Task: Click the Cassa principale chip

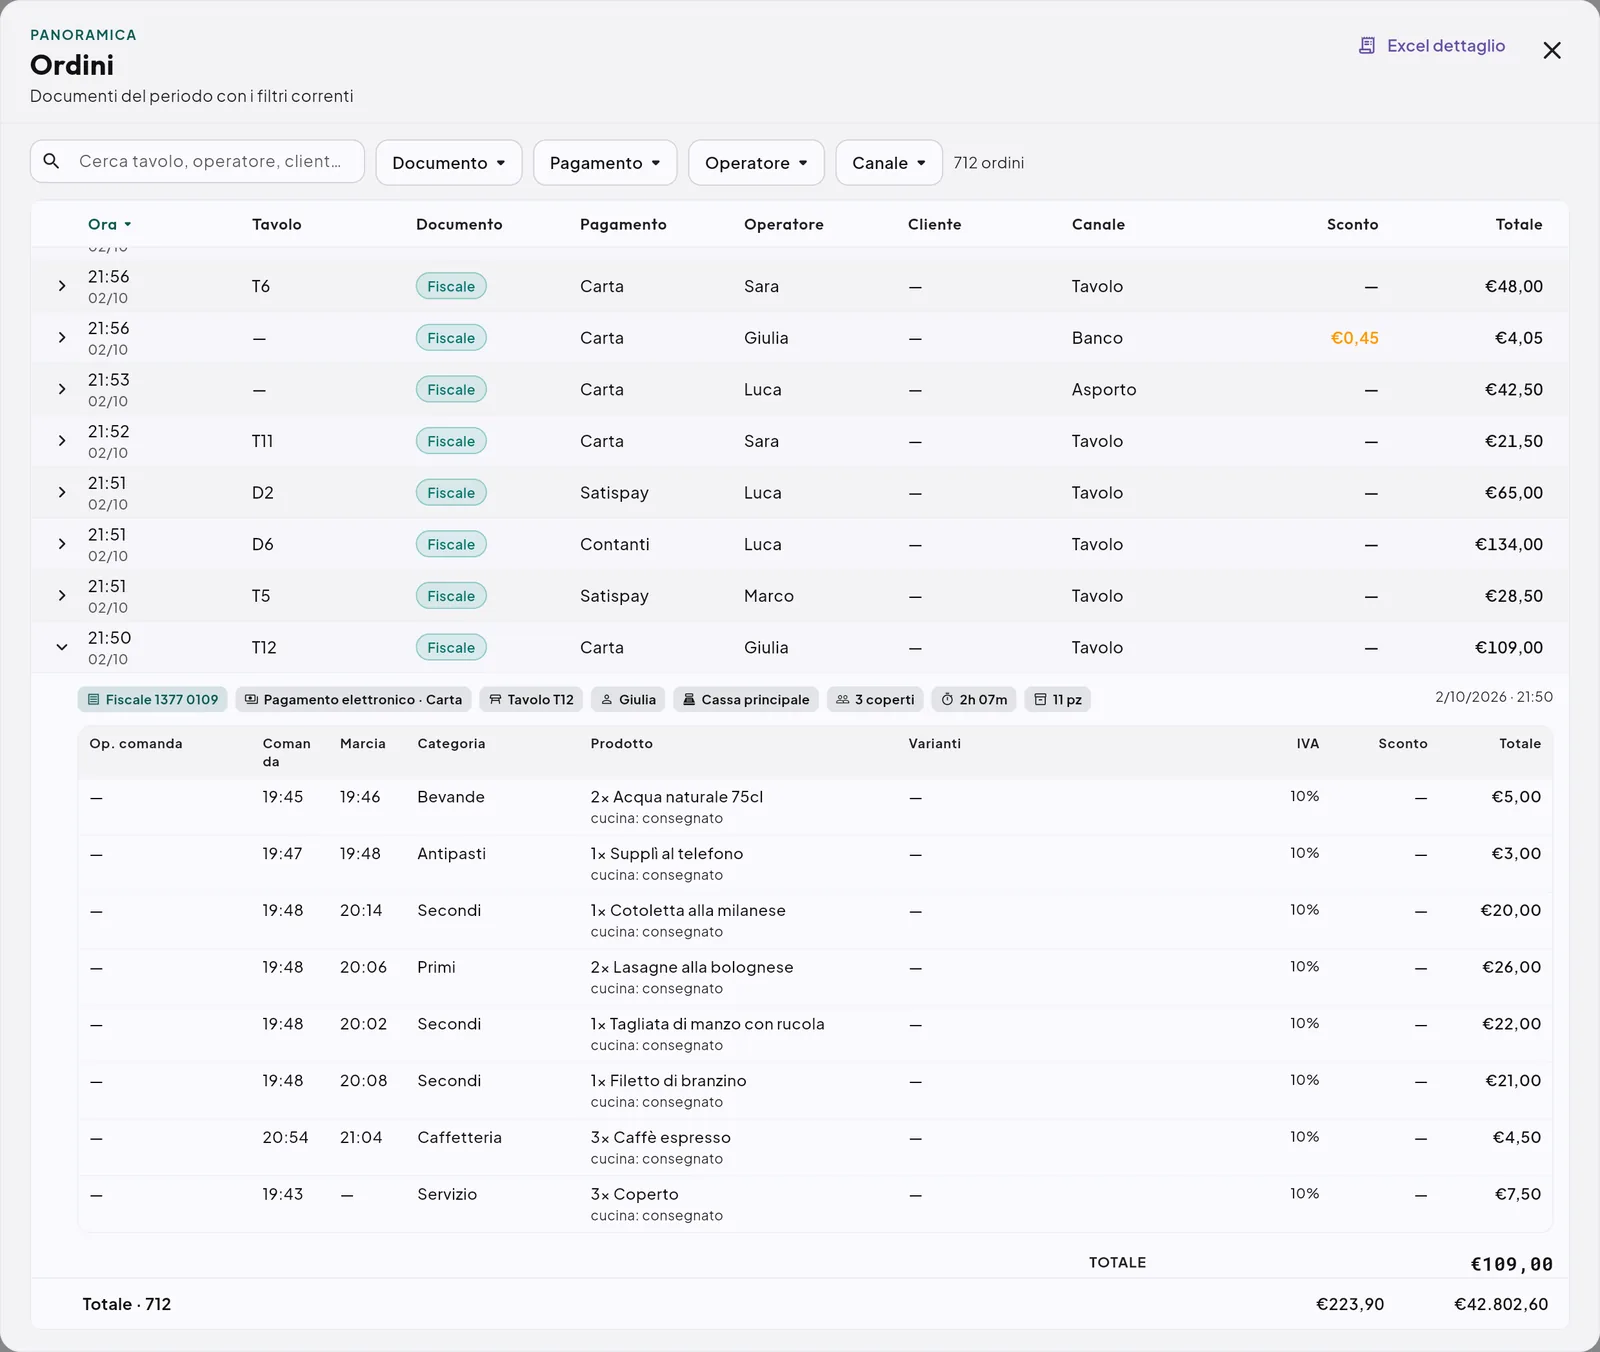Action: tap(746, 699)
